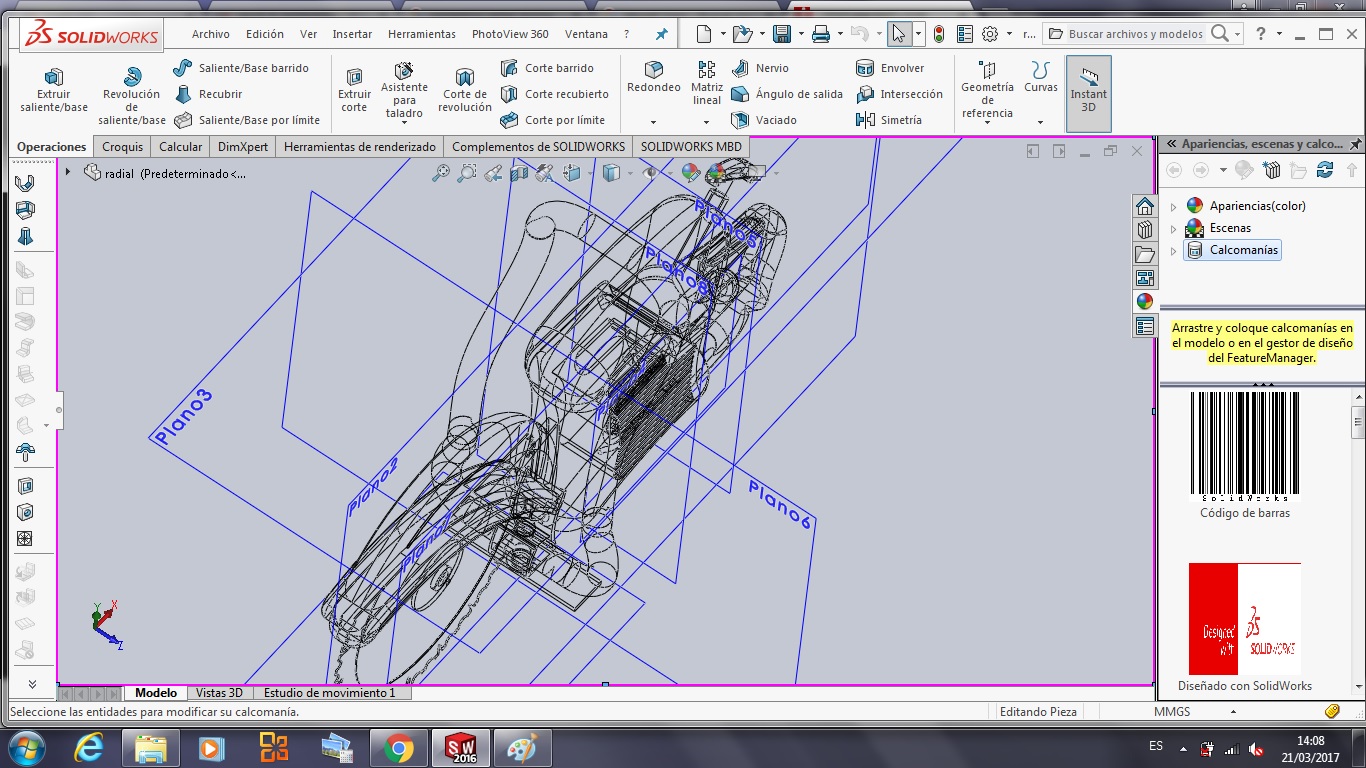This screenshot has width=1366, height=768.
Task: Select the Código de barras decal thumbnail
Action: (1245, 446)
